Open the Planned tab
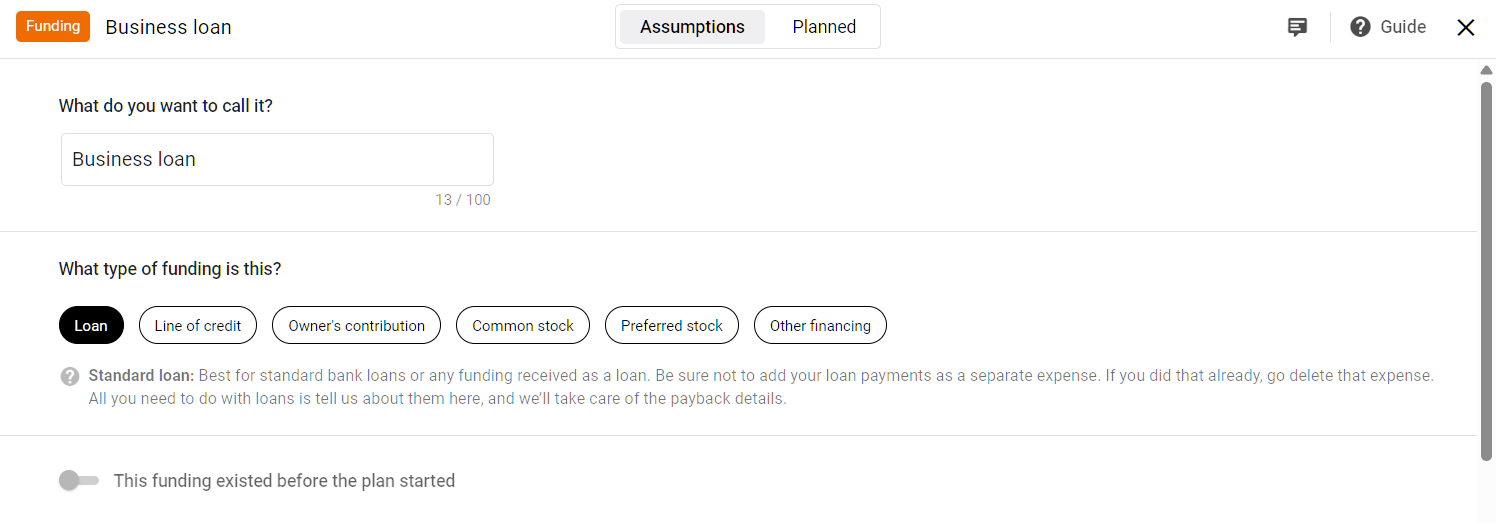Viewport: 1496px width, 523px height. pos(824,27)
